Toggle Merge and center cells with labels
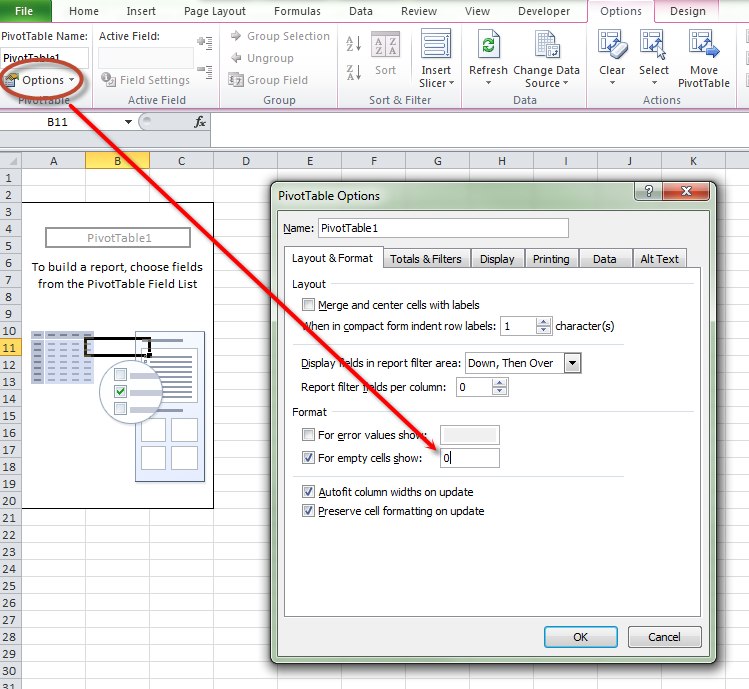749x689 pixels. click(309, 305)
